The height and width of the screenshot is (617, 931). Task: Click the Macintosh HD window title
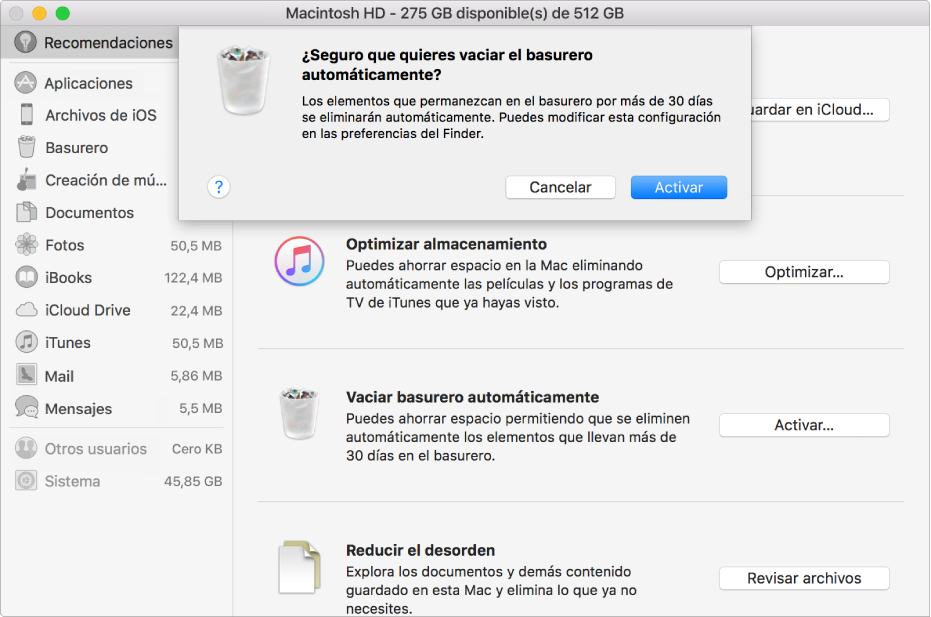point(454,13)
